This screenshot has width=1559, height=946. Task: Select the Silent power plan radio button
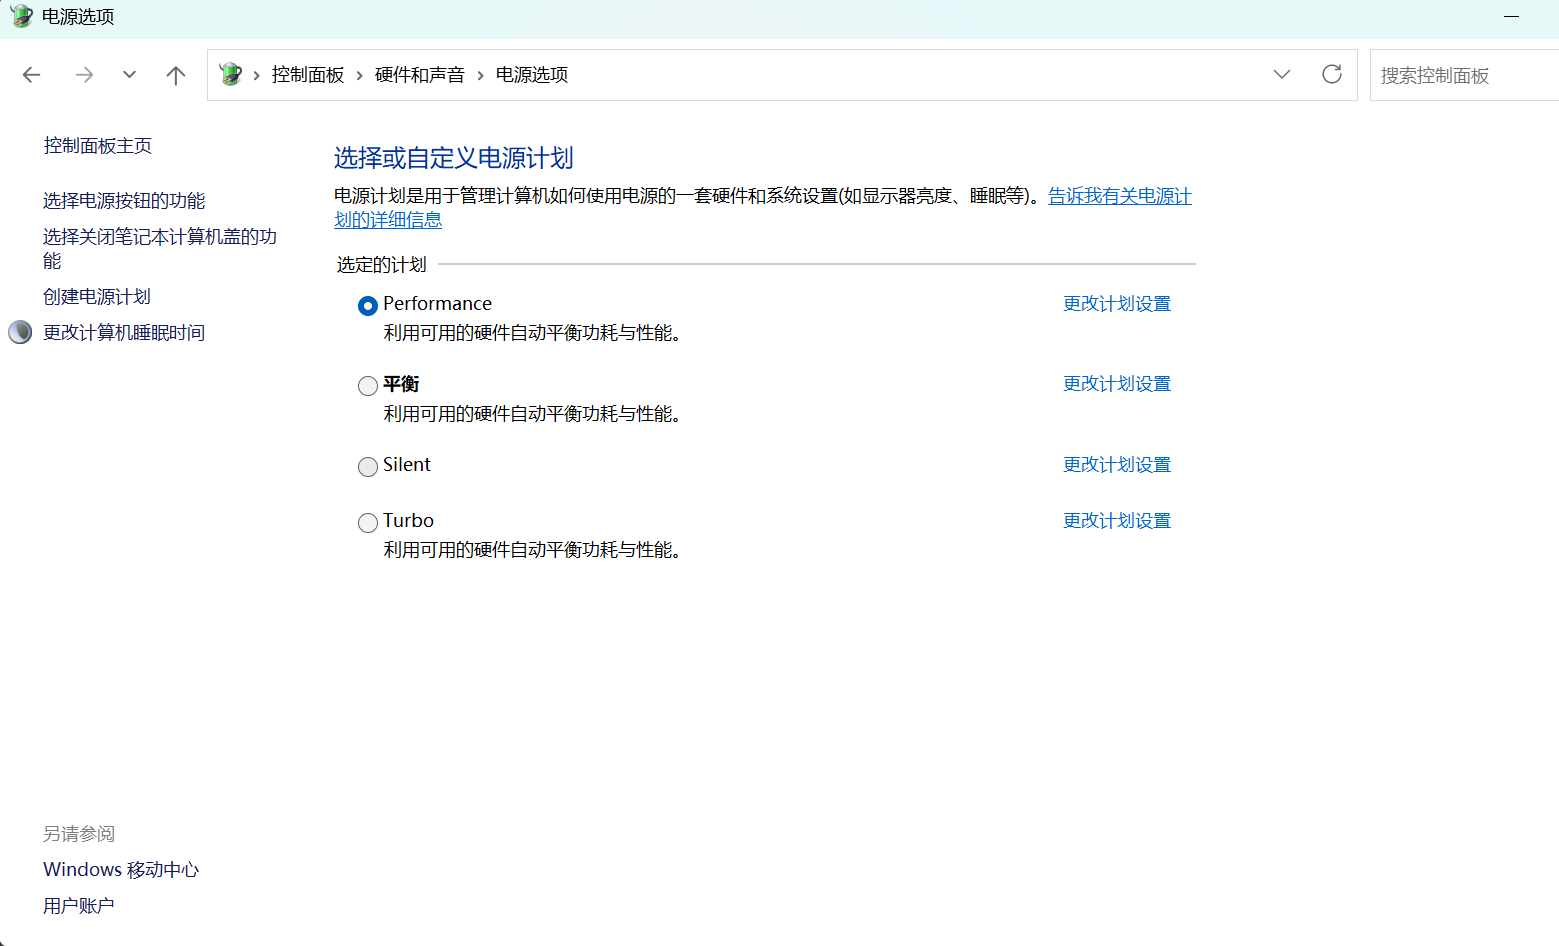368,467
